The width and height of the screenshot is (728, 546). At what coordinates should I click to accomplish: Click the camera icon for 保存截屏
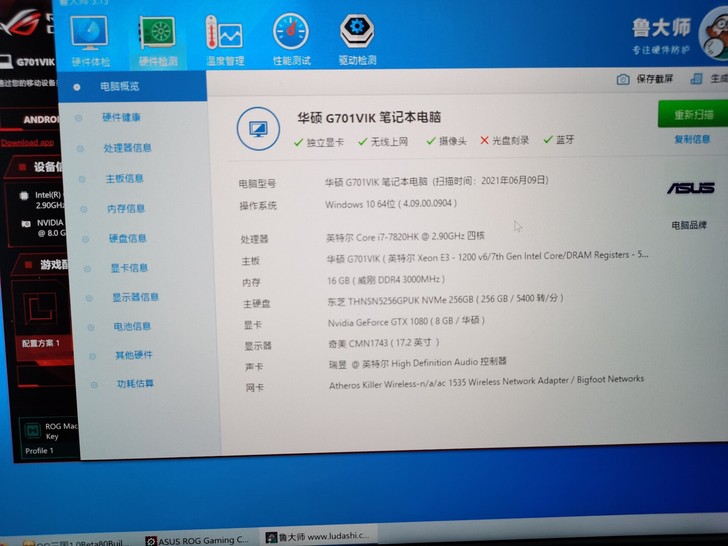(623, 79)
